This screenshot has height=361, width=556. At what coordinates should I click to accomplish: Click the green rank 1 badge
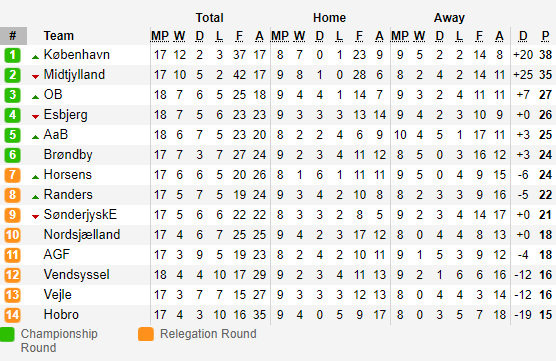click(x=12, y=55)
